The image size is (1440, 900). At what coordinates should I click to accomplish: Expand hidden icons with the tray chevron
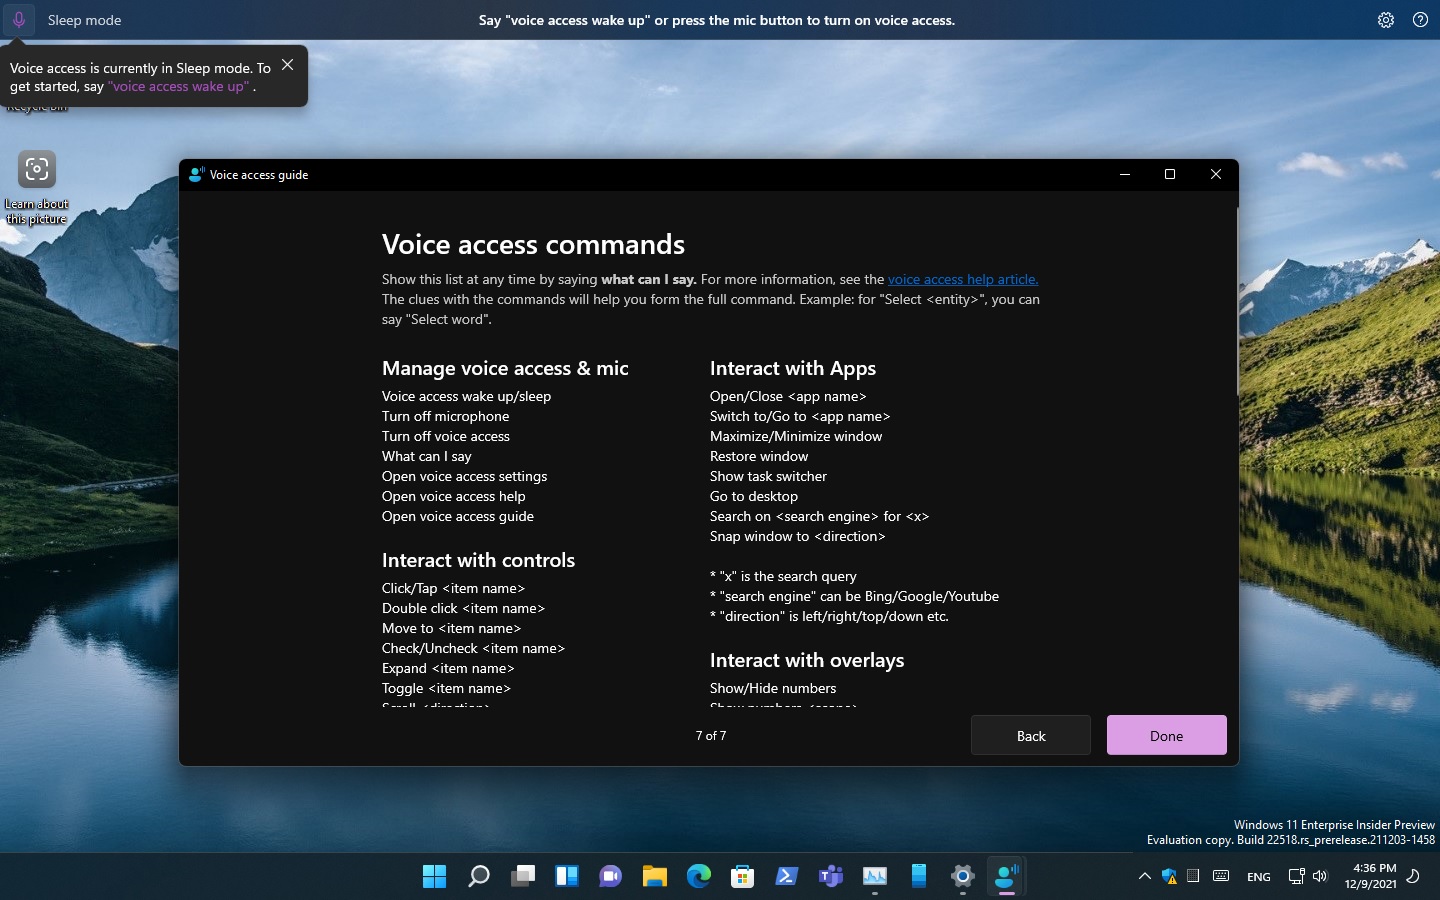point(1145,877)
